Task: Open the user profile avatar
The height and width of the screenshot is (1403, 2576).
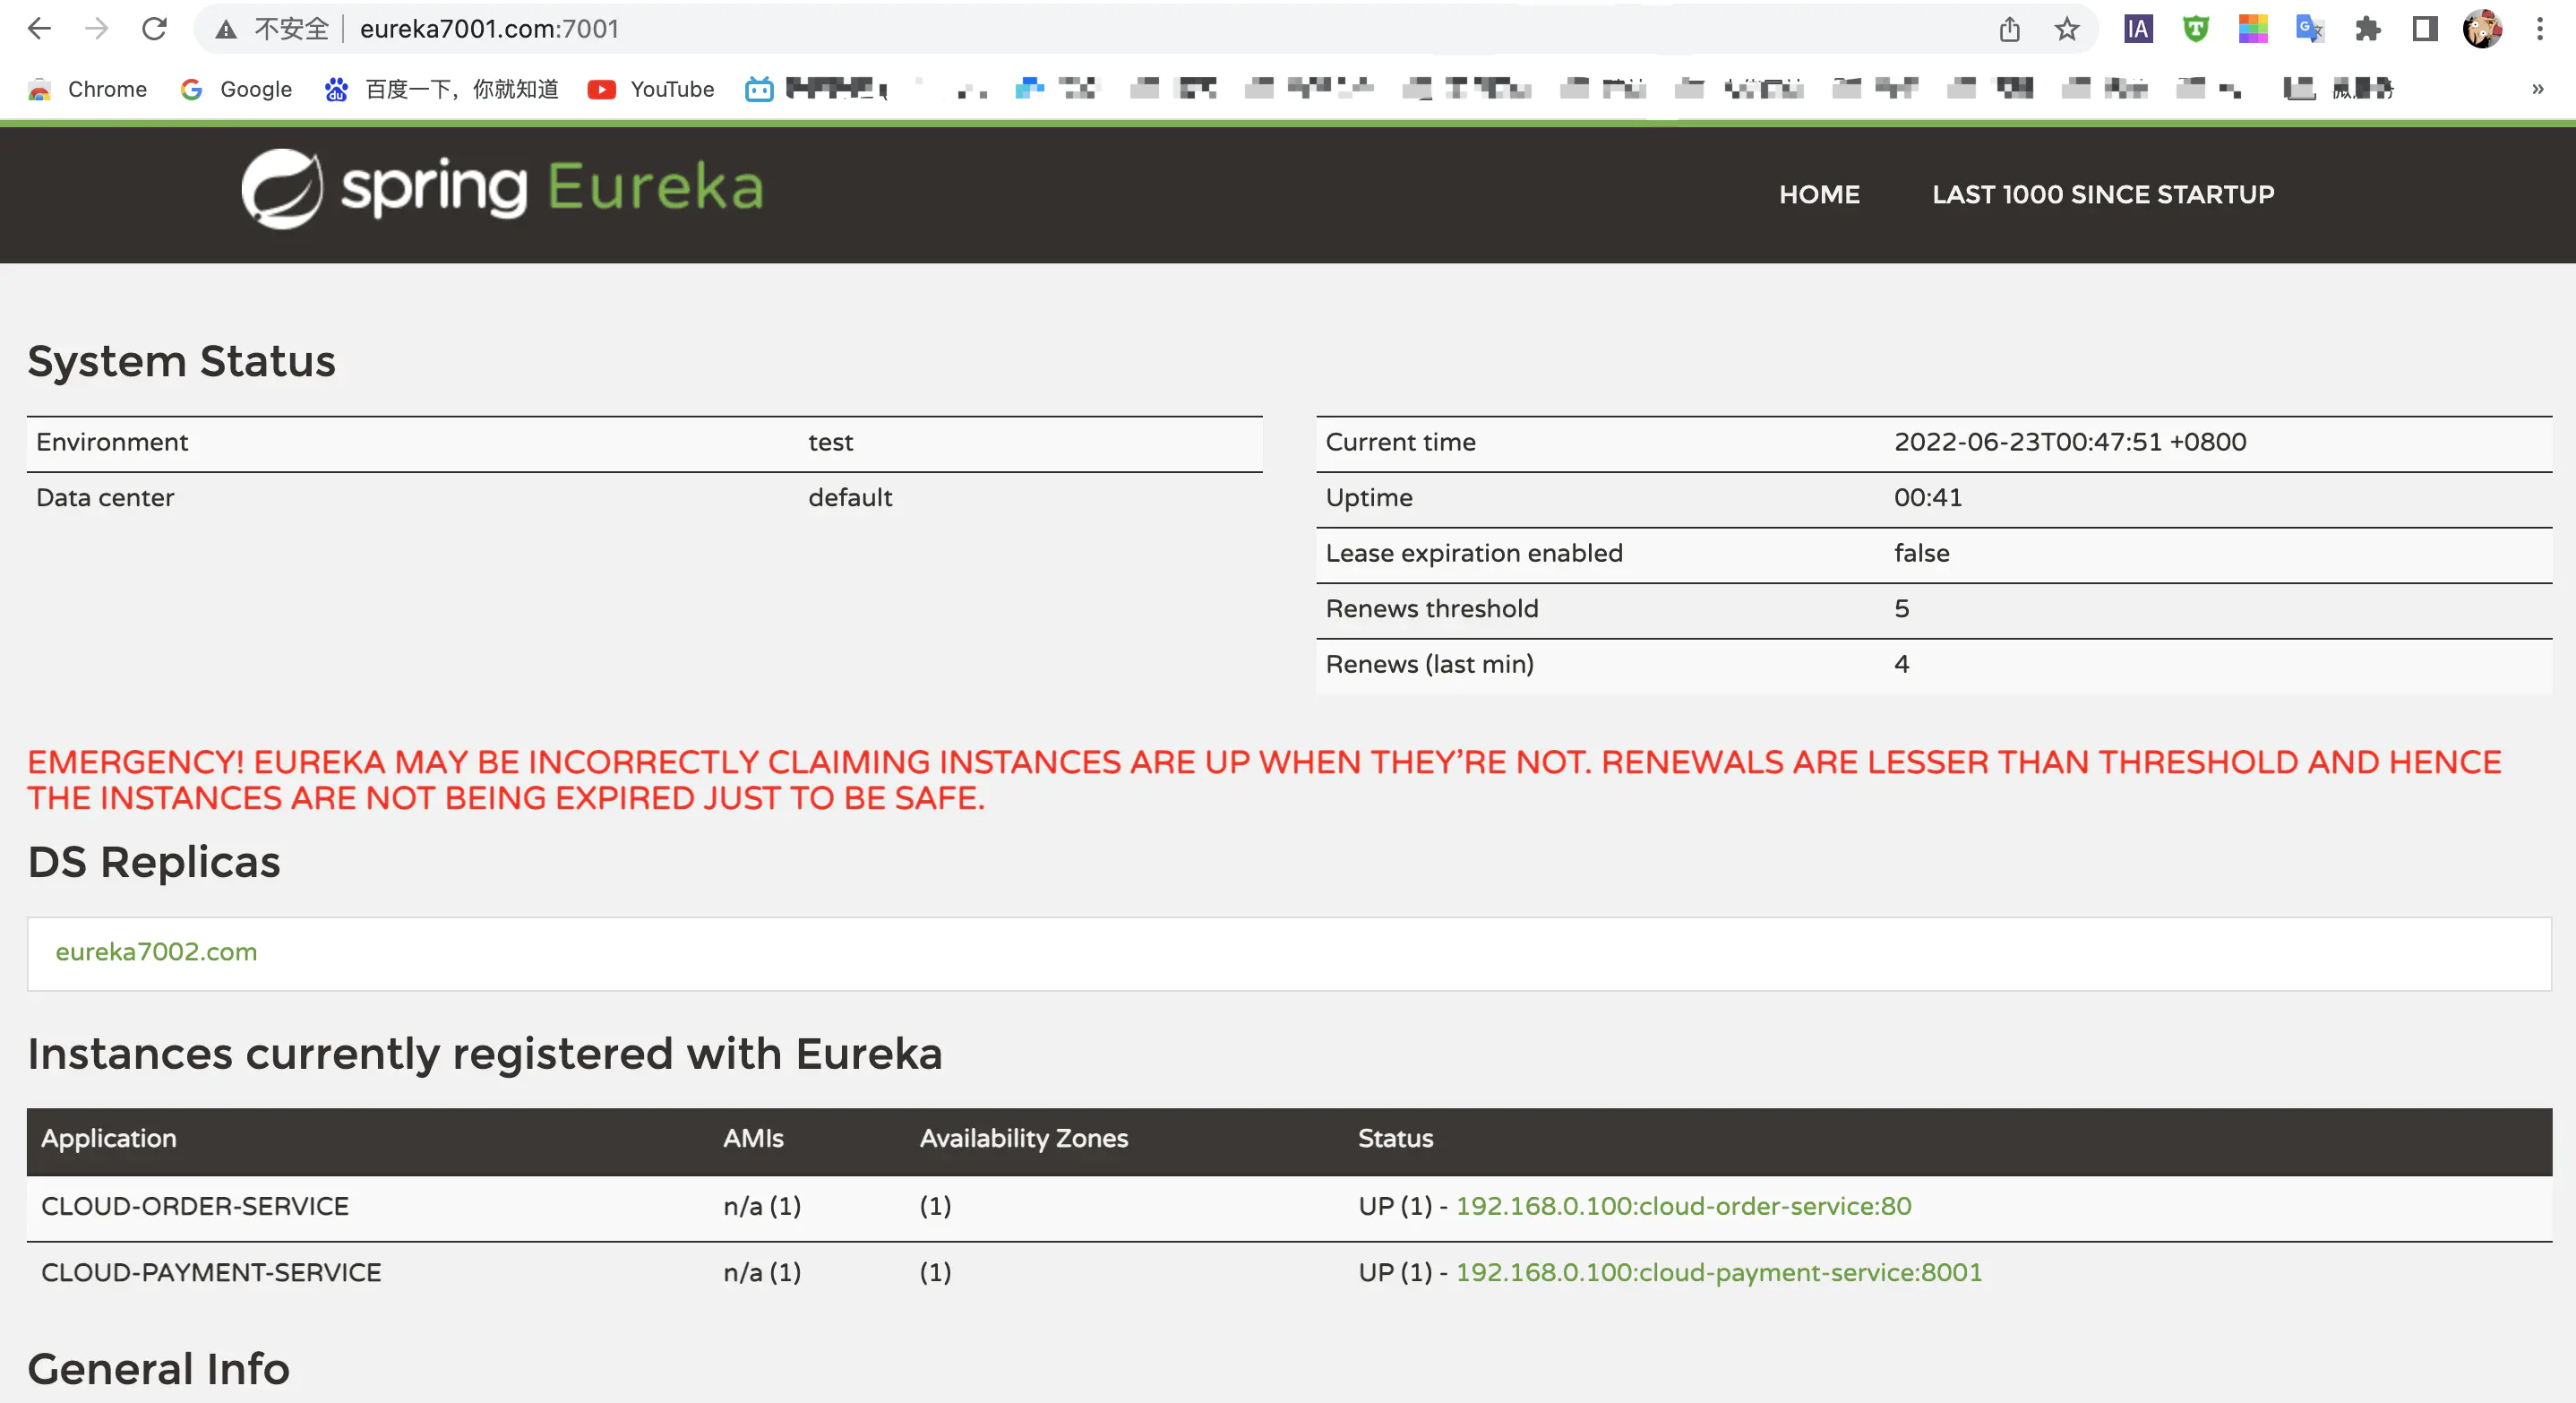Action: tap(2482, 29)
